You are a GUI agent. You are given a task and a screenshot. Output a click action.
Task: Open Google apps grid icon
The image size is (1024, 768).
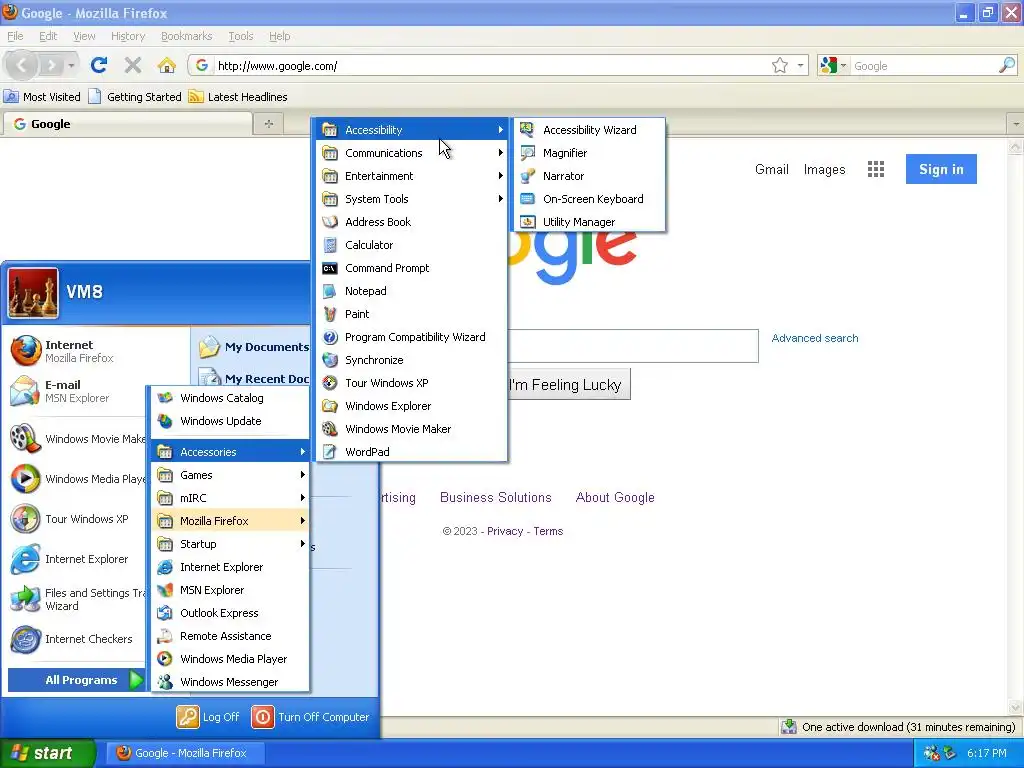tap(876, 170)
